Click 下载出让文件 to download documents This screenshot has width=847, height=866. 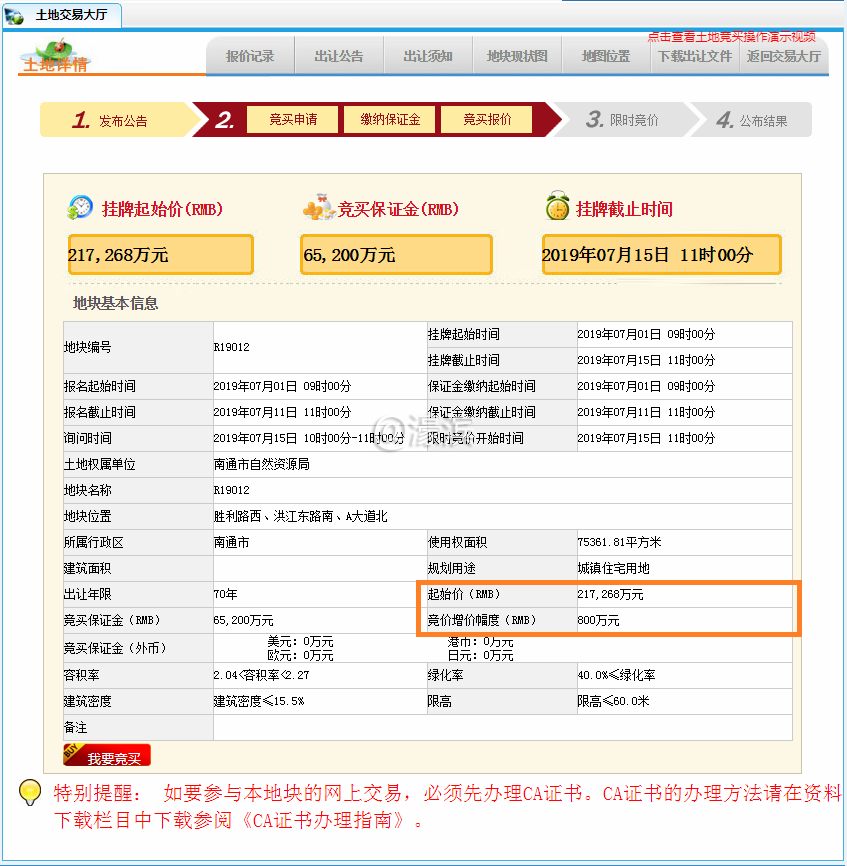tap(695, 57)
